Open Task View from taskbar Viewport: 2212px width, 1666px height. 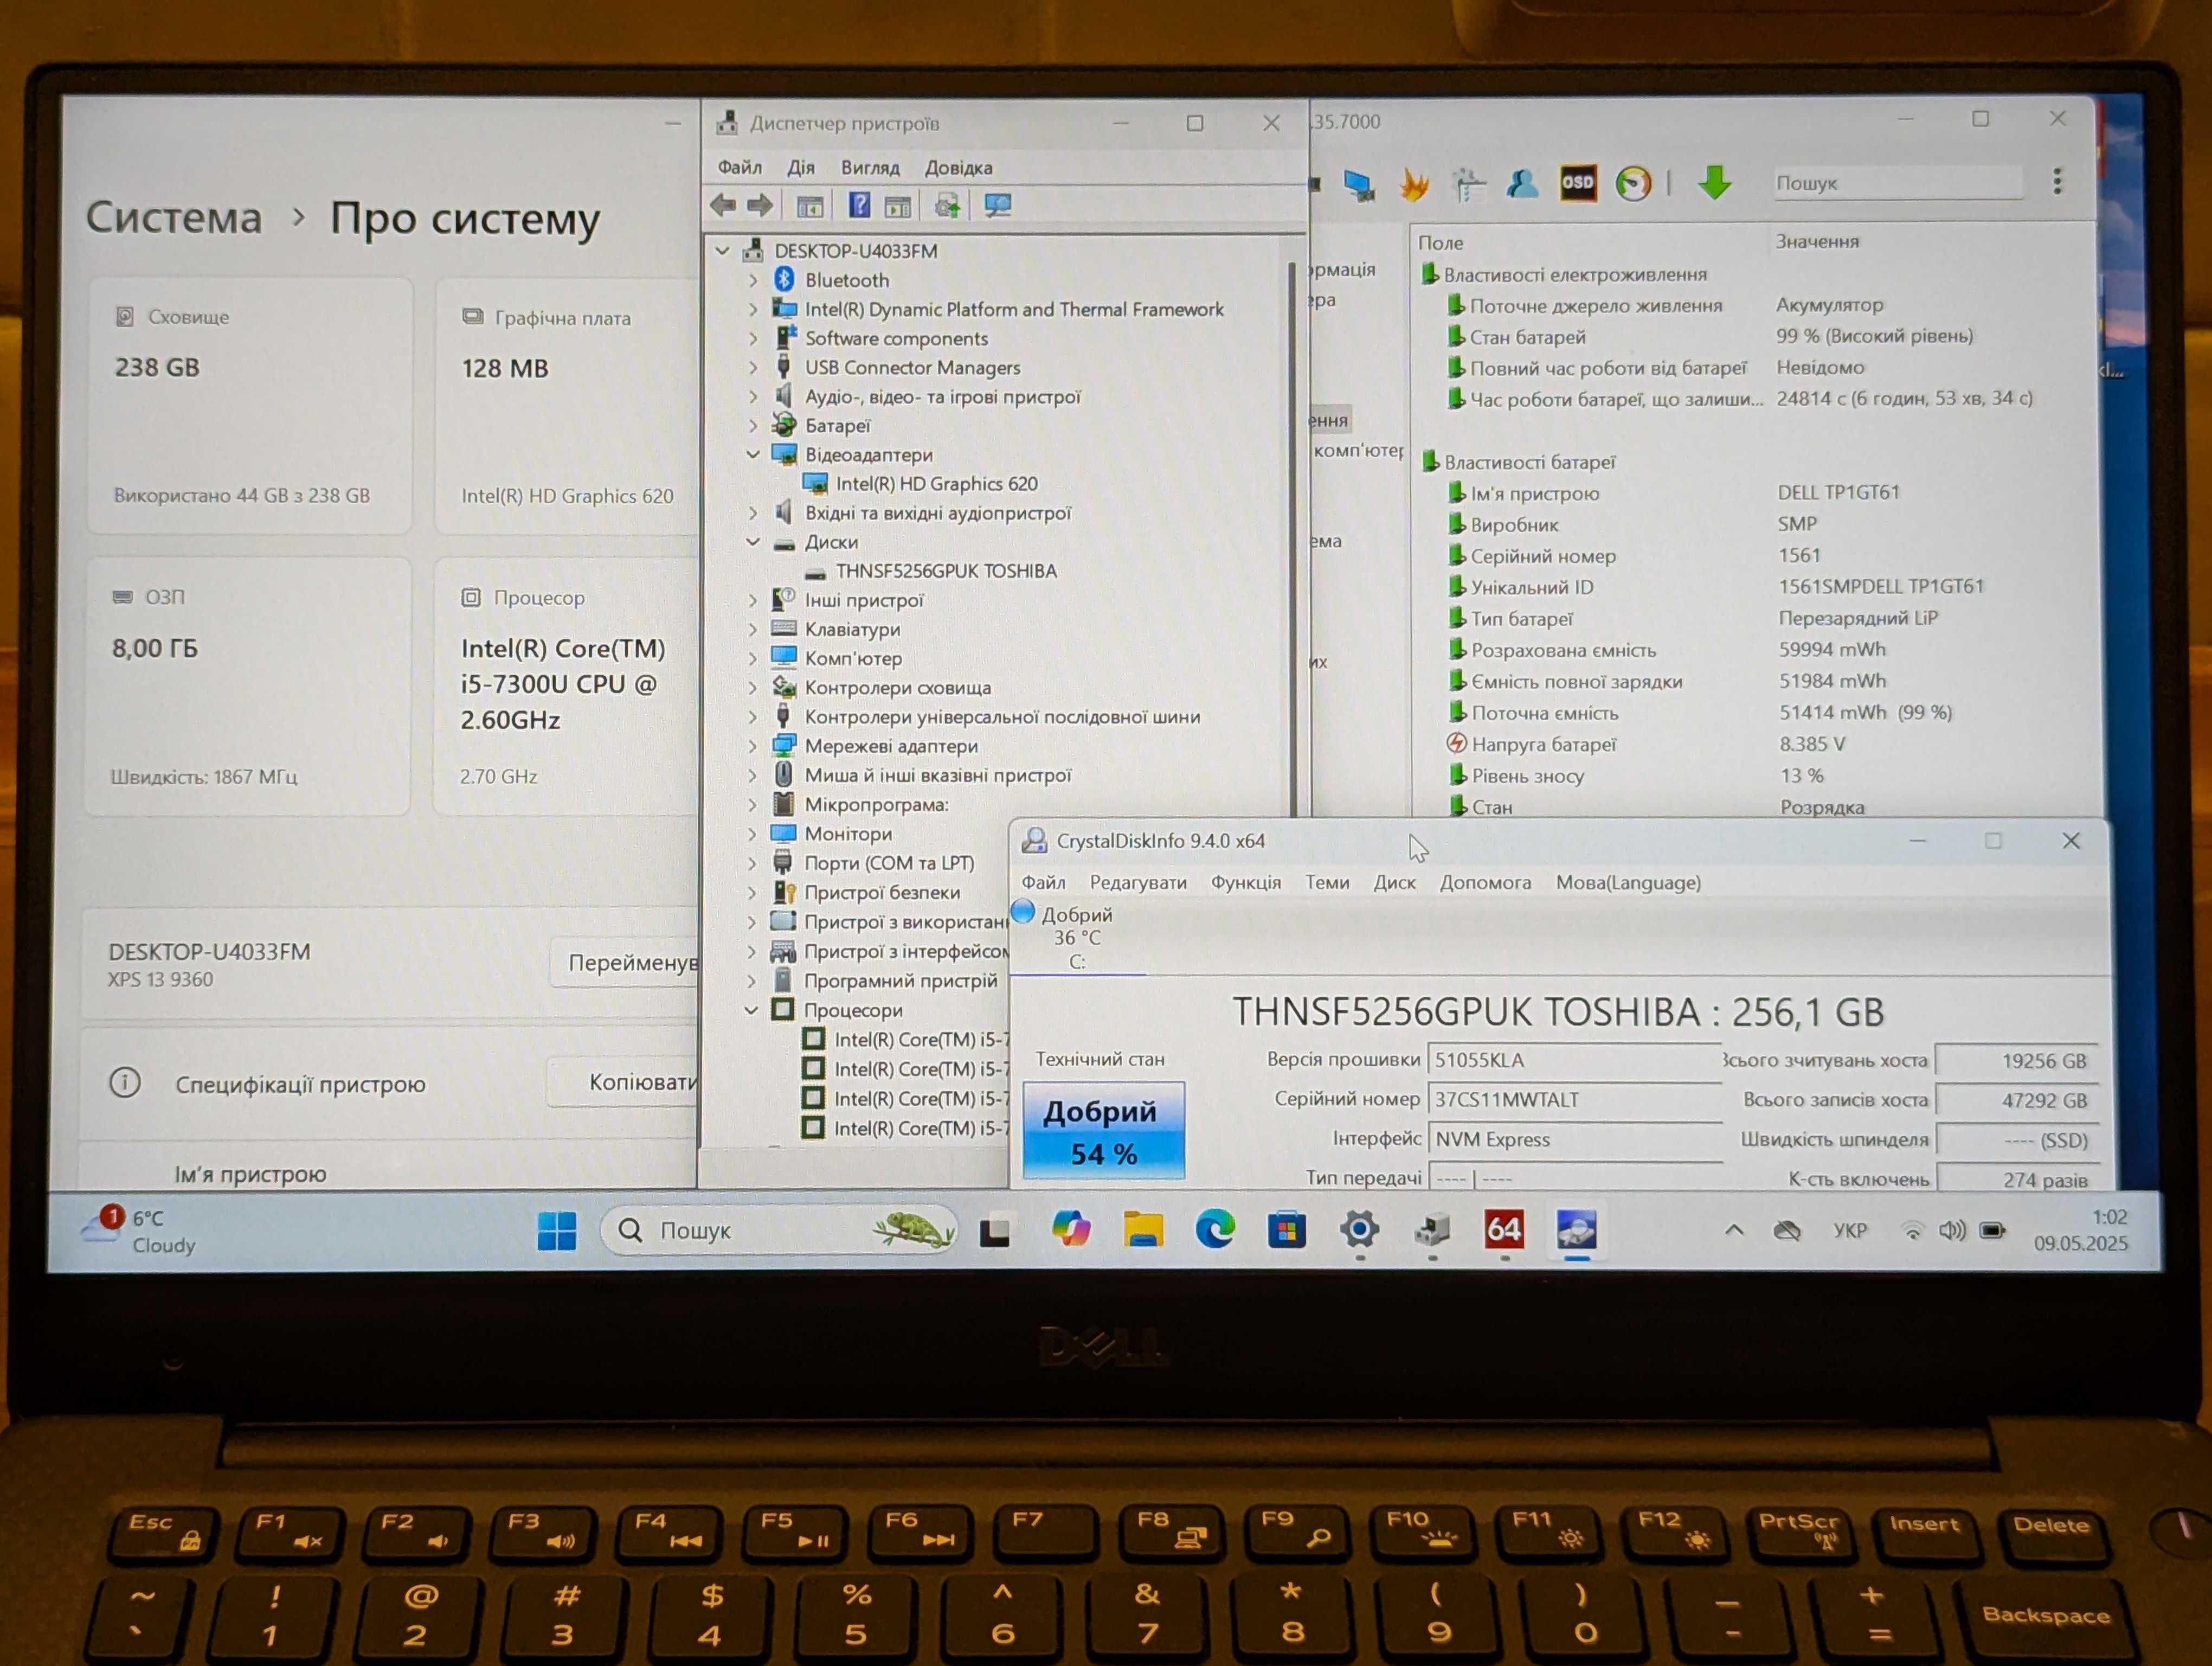pyautogui.click(x=994, y=1231)
